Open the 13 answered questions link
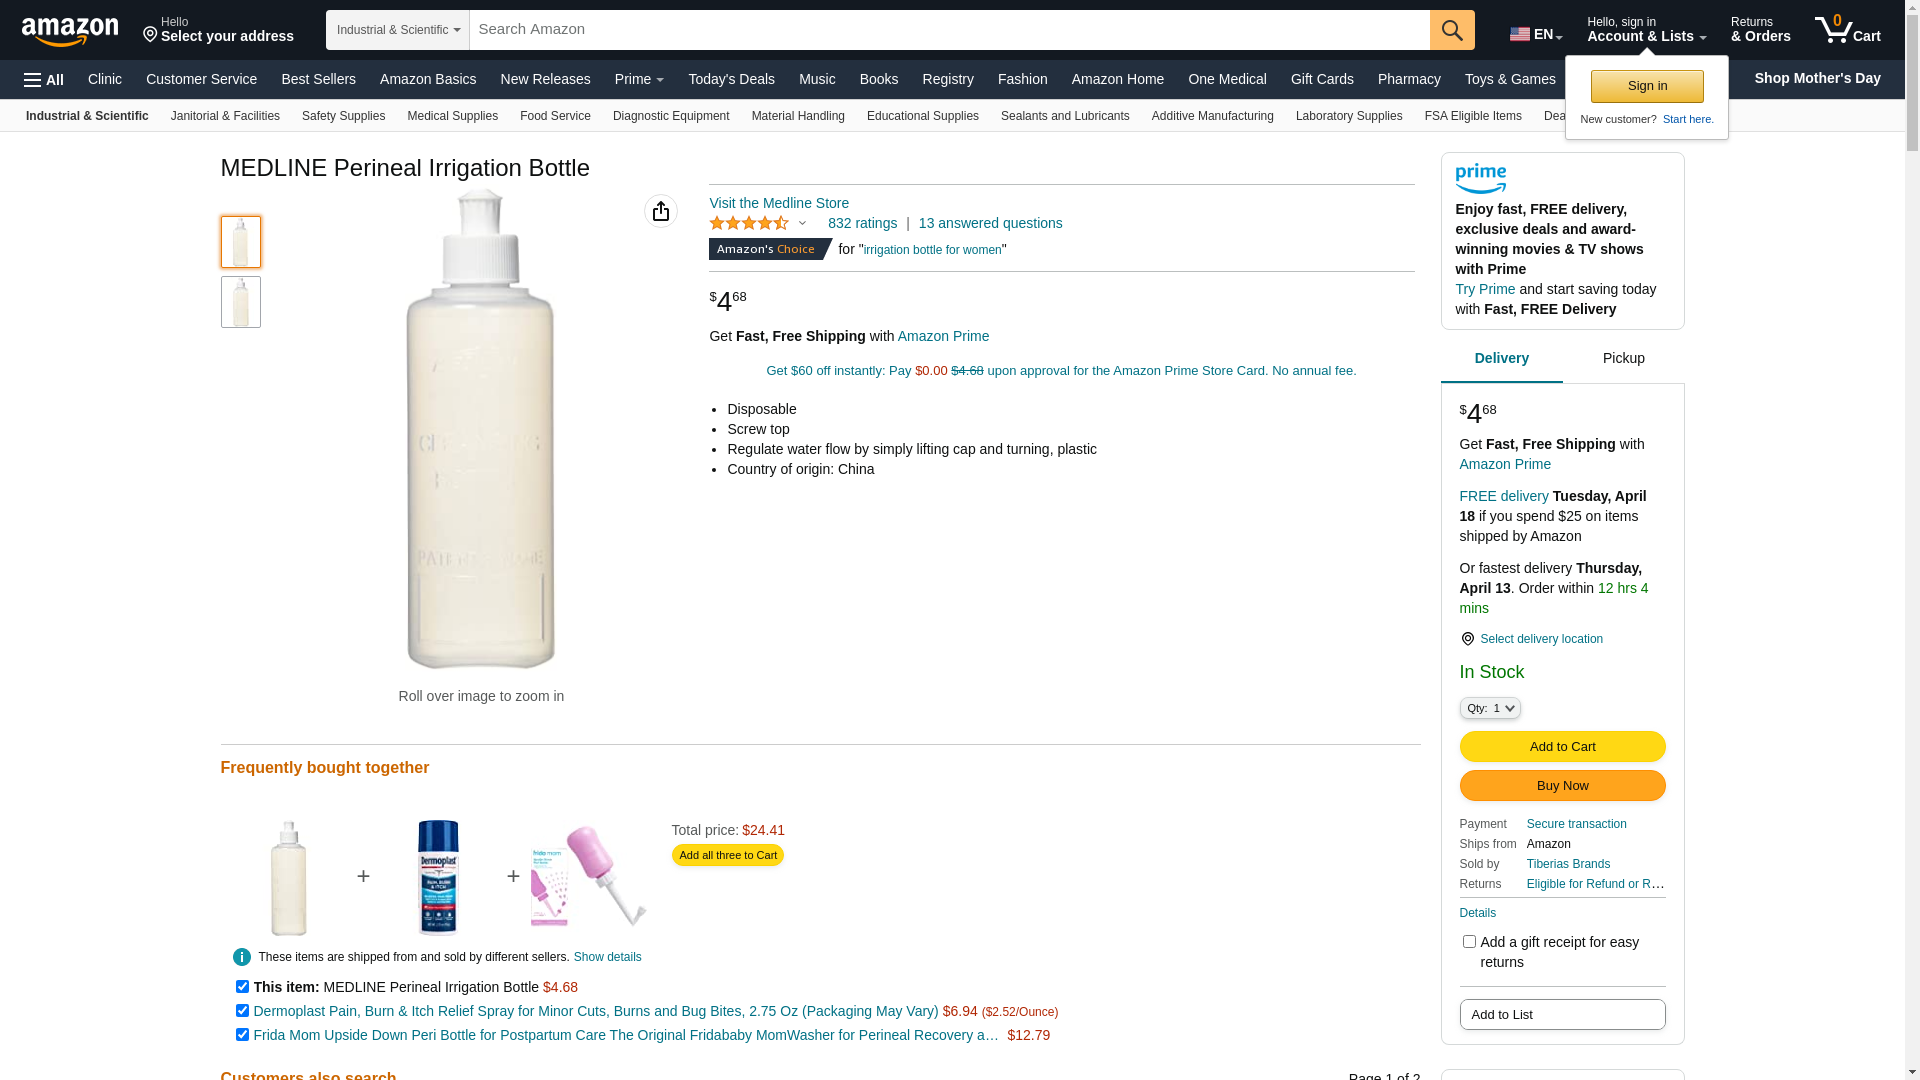This screenshot has width=1920, height=1080. point(990,223)
